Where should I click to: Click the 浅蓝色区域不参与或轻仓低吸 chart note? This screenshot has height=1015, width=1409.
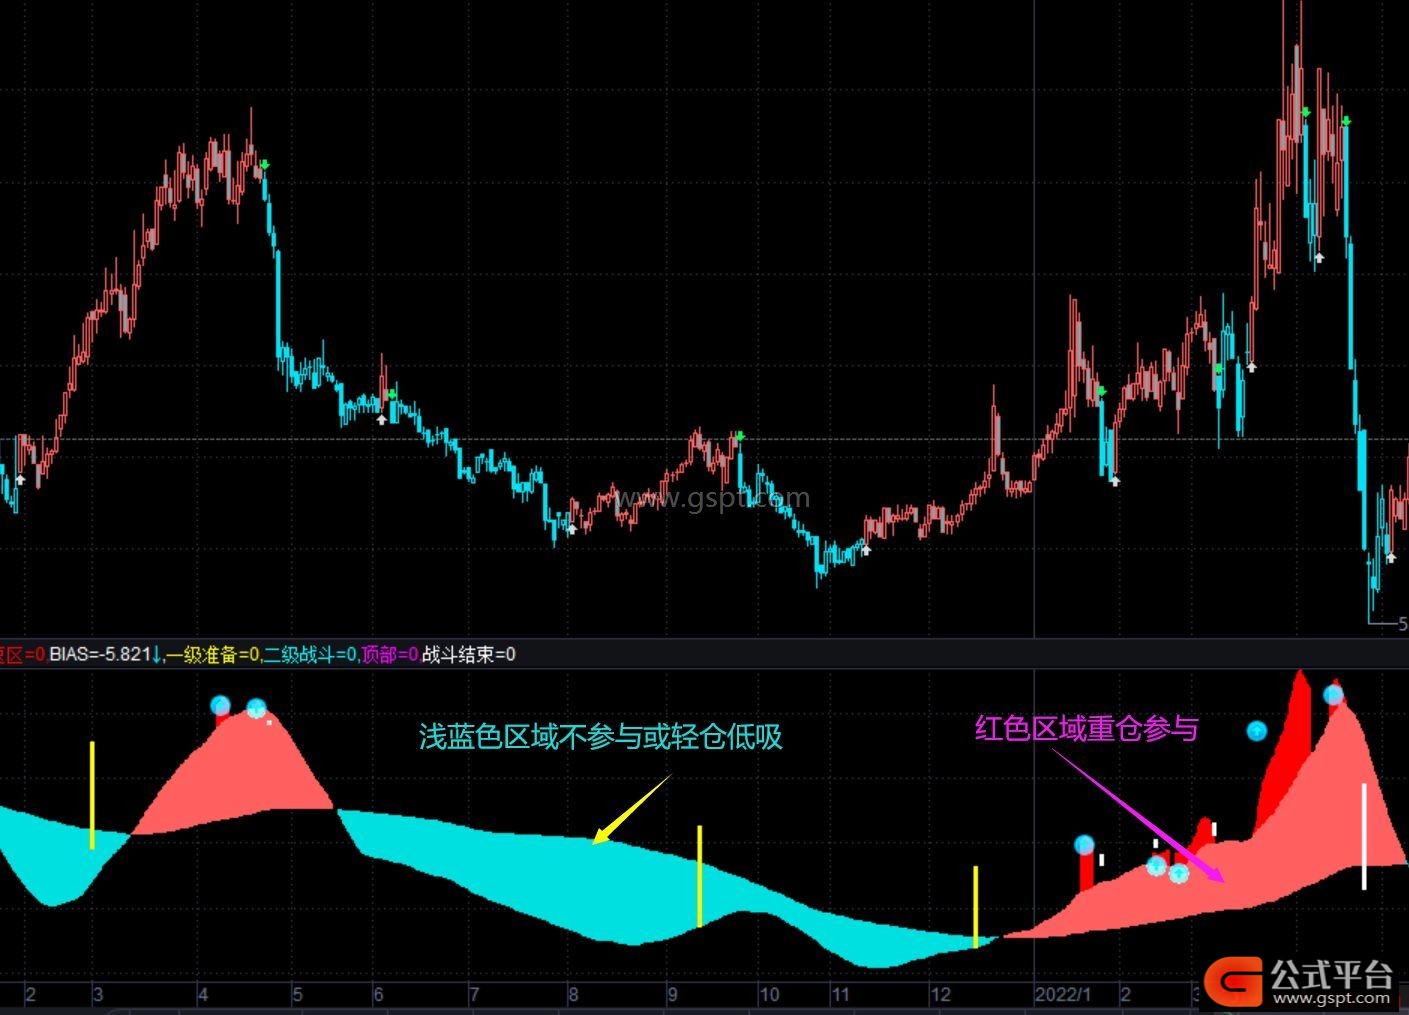(600, 737)
